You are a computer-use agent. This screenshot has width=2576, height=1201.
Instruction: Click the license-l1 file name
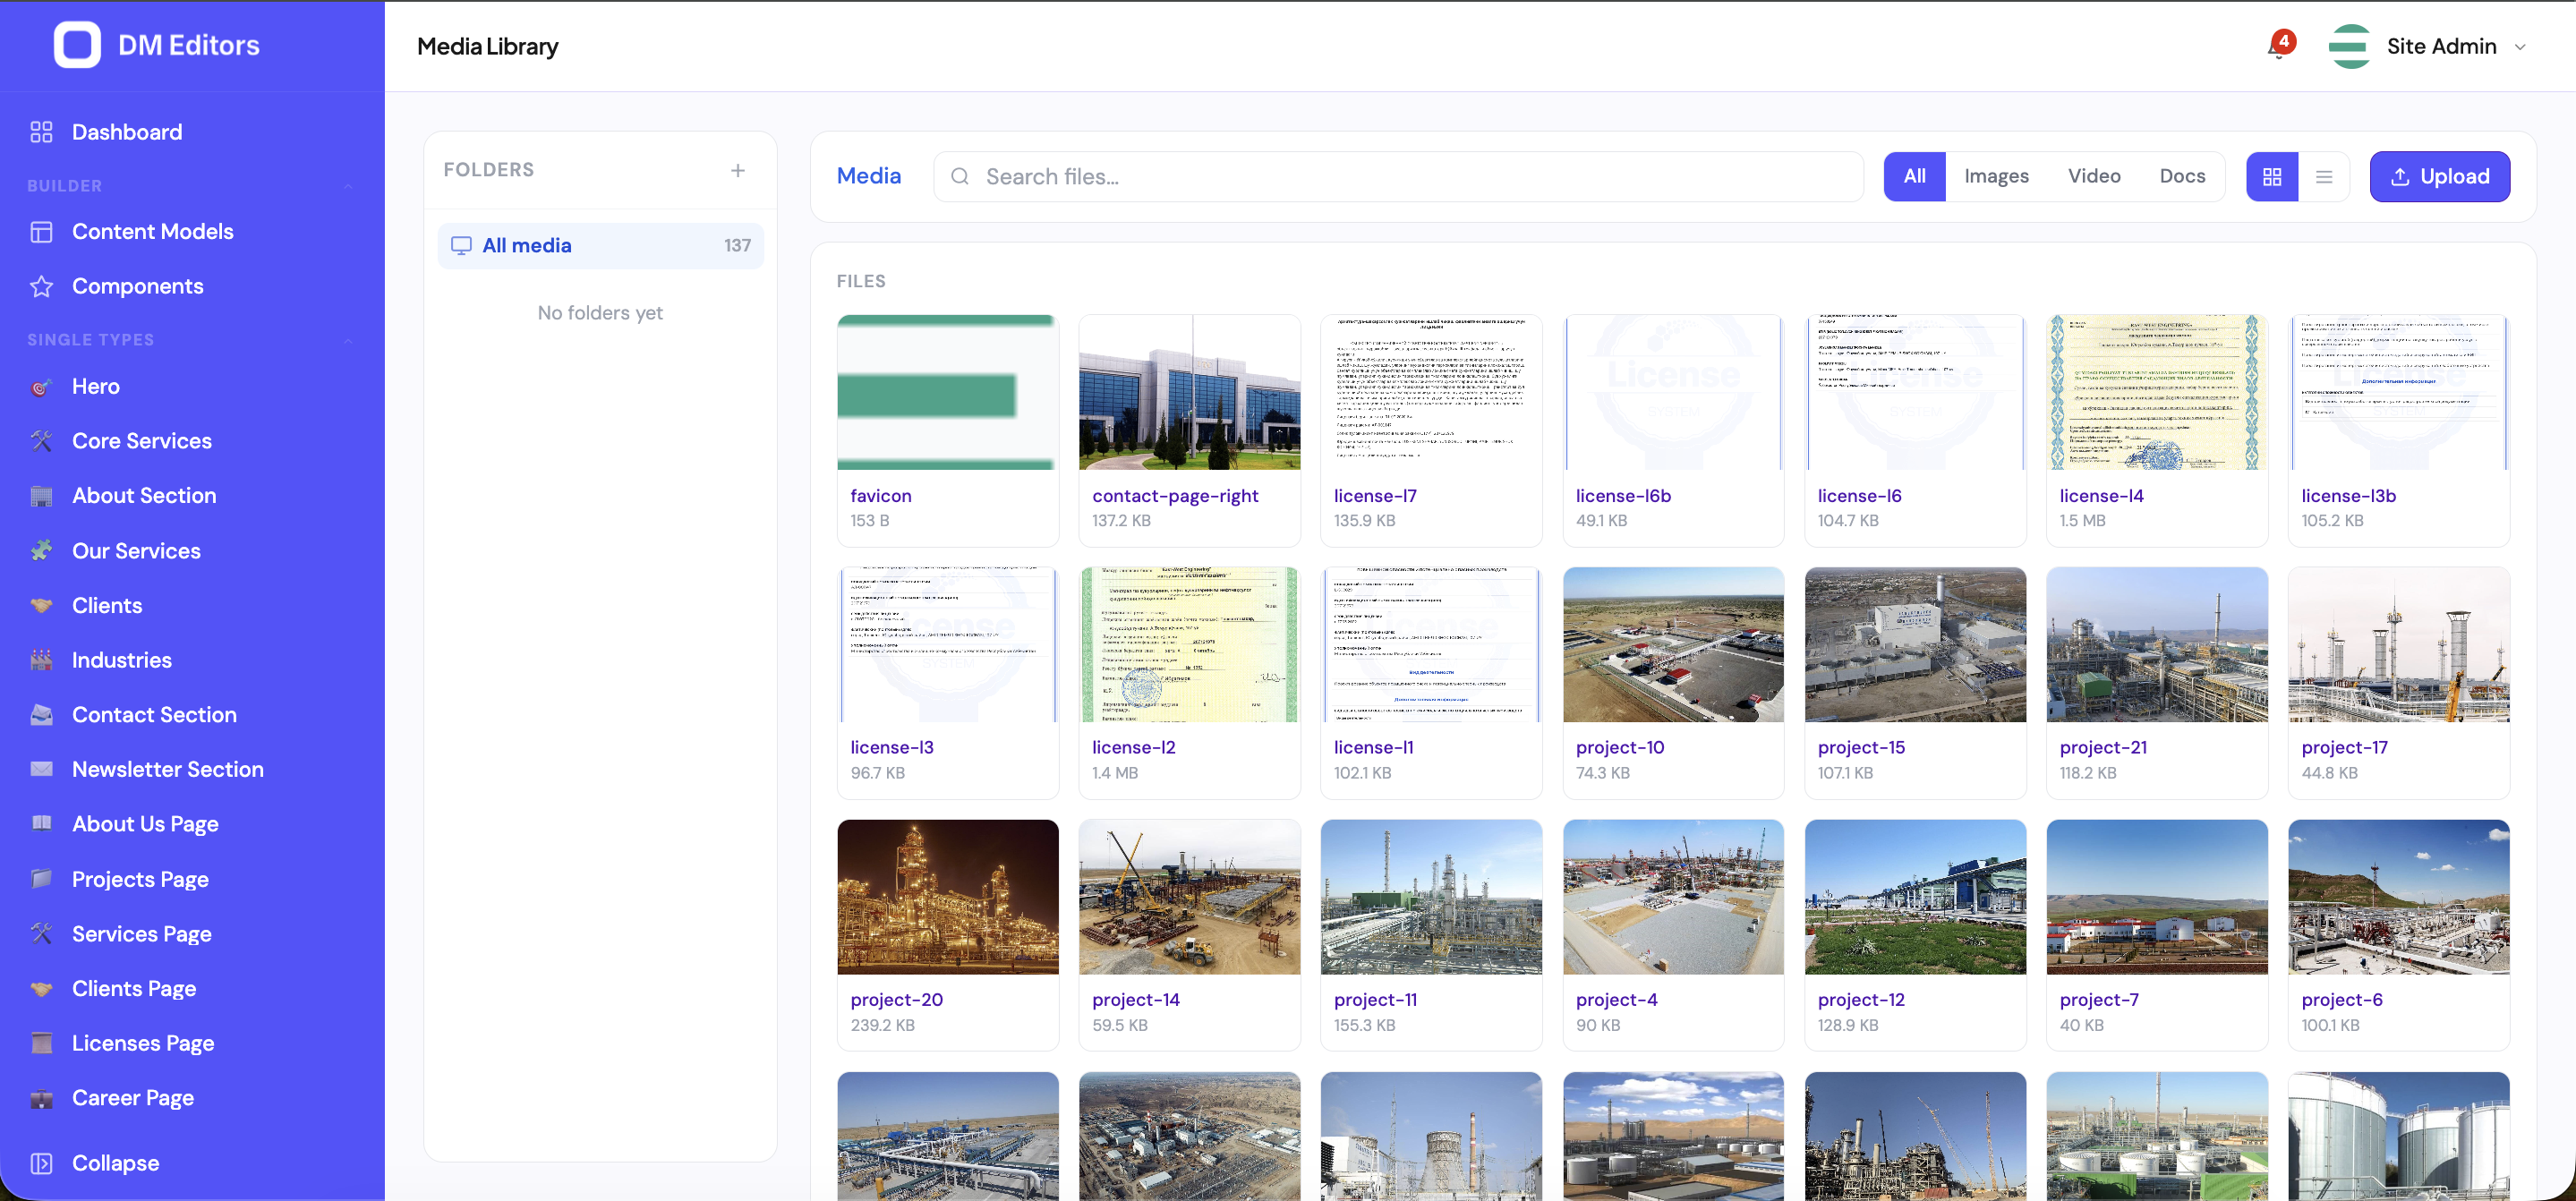tap(1373, 747)
